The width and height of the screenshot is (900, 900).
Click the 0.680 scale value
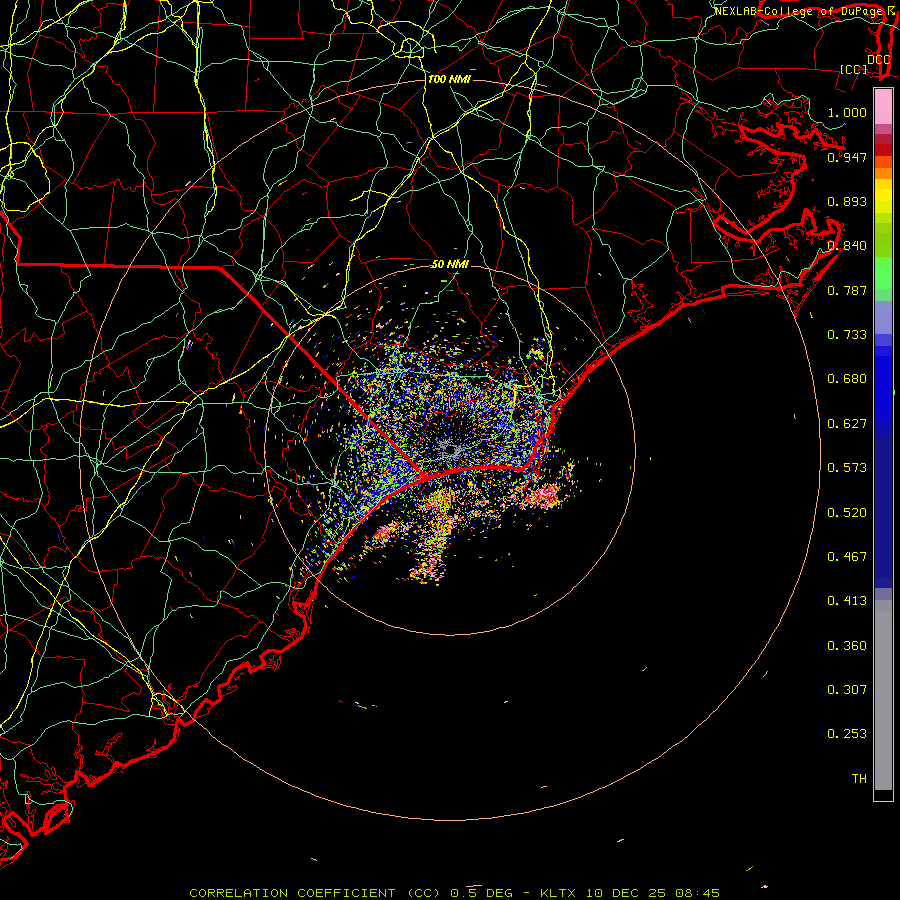tap(847, 379)
